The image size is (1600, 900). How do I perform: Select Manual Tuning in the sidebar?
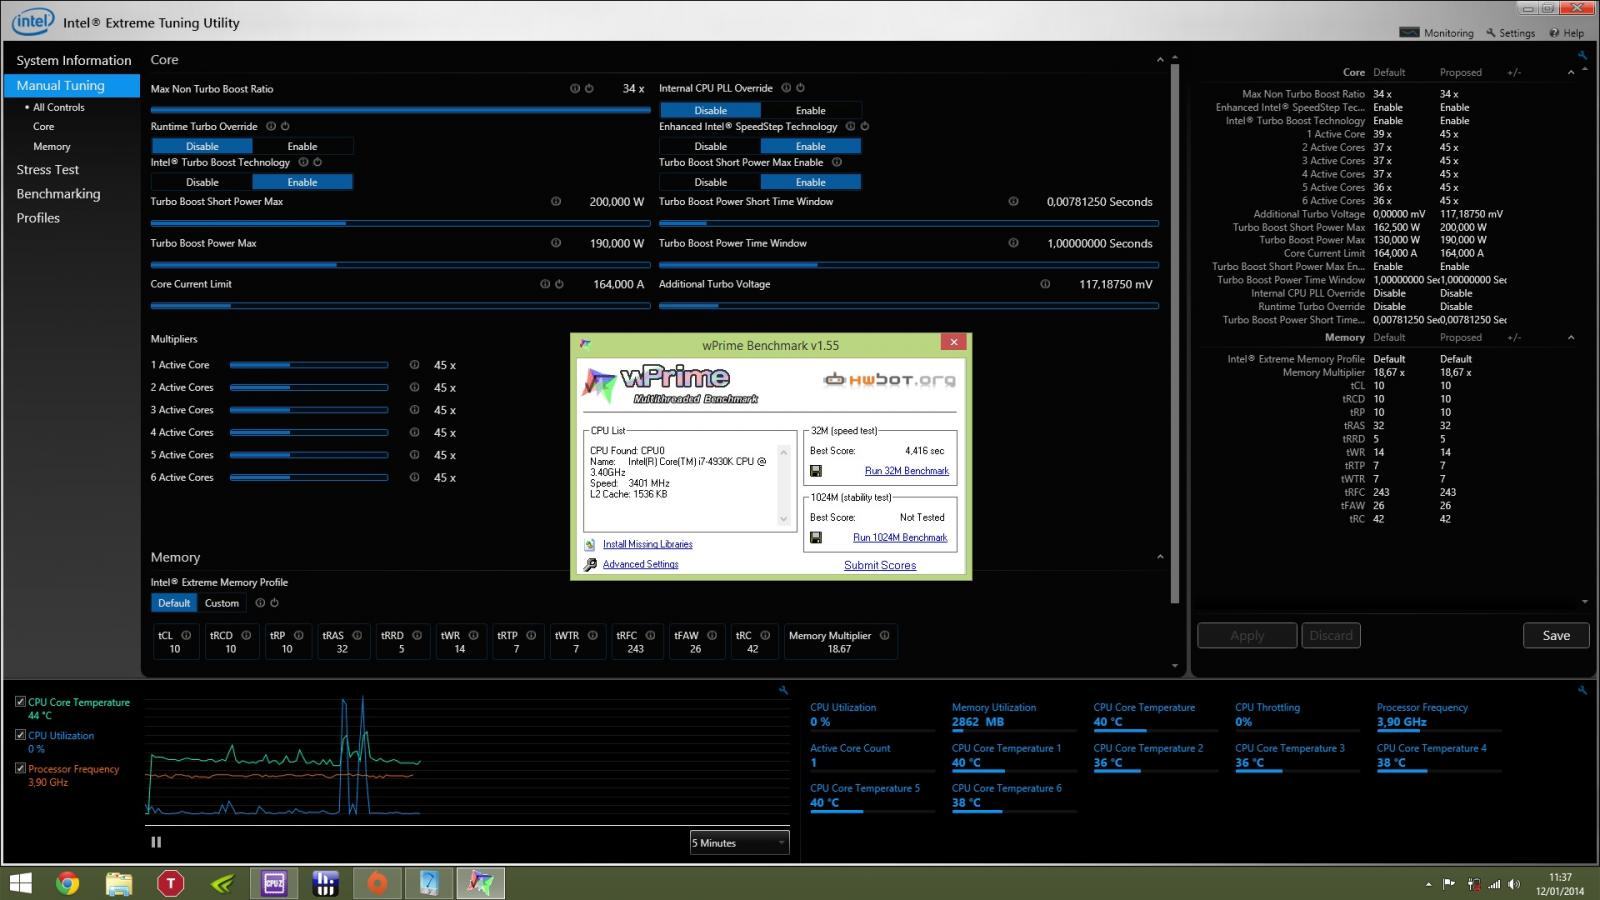(x=72, y=86)
